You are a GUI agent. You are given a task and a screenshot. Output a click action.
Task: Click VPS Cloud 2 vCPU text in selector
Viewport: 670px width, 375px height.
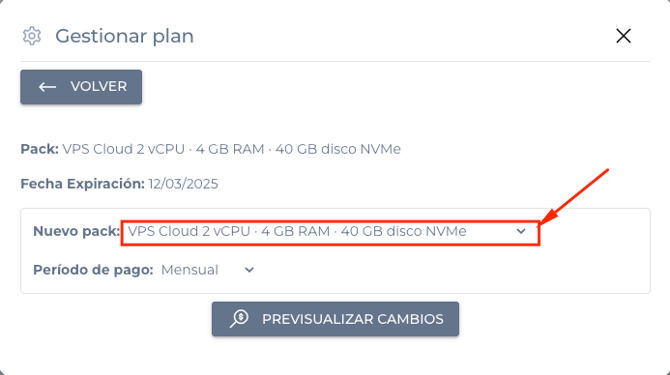pos(189,231)
